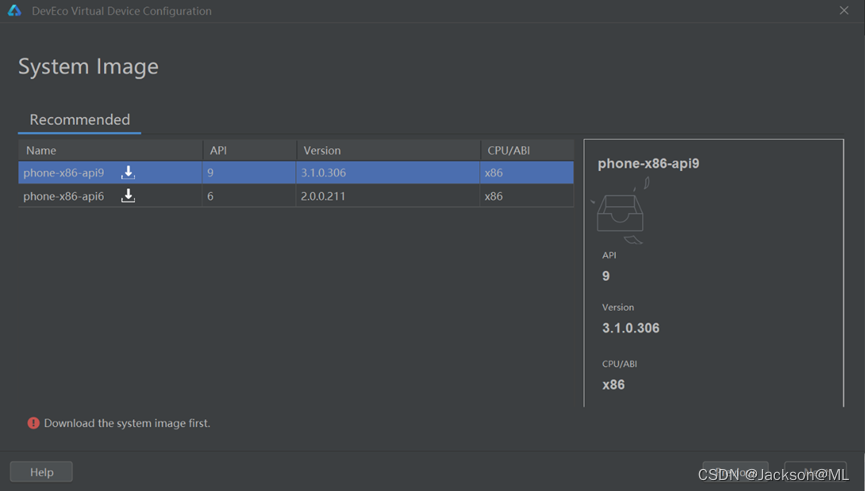
Task: Select the phone-x86-api6 row name
Action: pos(63,196)
